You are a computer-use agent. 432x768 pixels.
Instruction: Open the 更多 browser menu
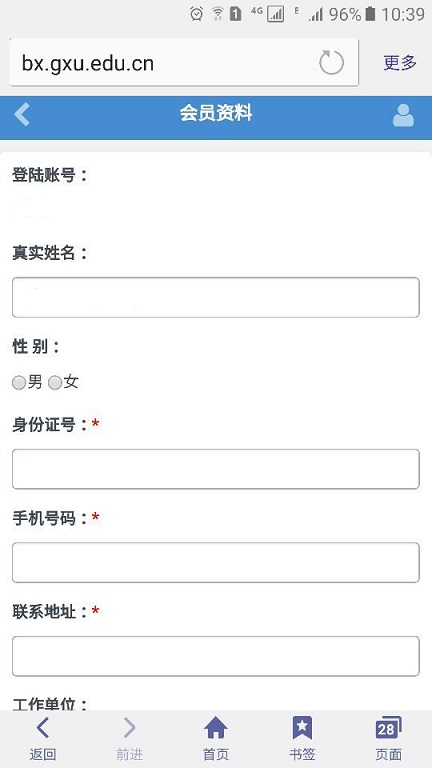point(400,63)
